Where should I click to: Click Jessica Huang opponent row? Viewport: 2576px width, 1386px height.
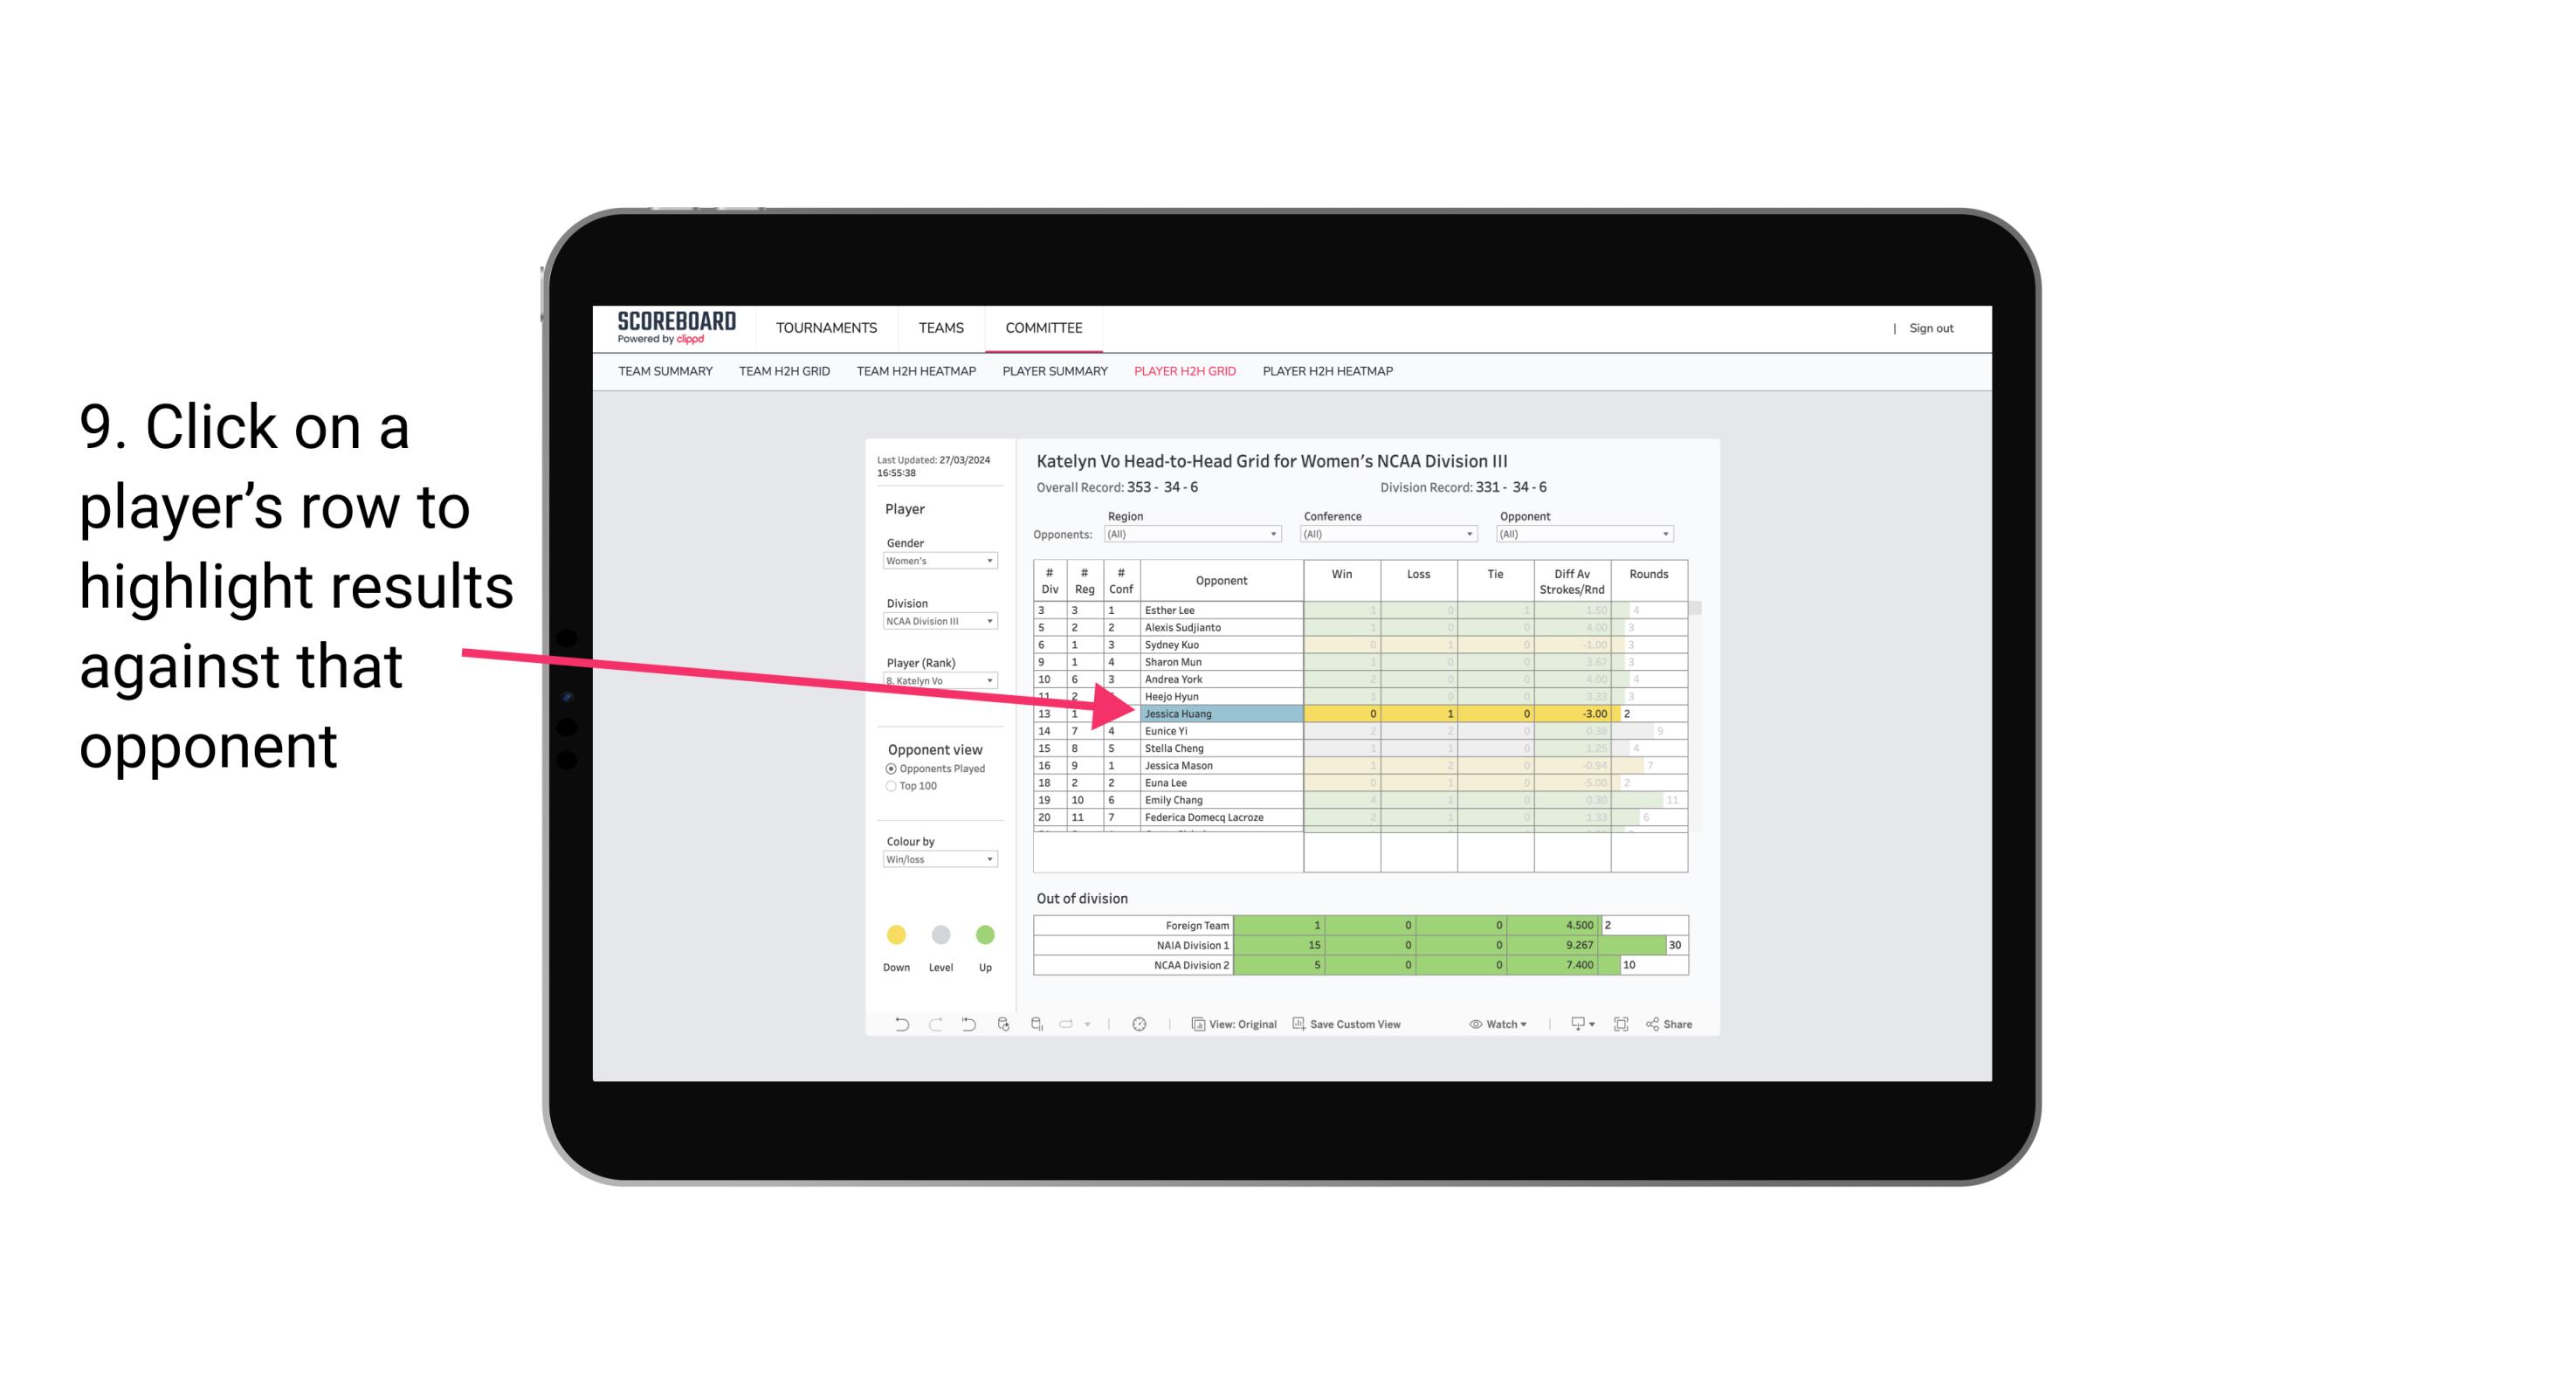[x=1216, y=714]
